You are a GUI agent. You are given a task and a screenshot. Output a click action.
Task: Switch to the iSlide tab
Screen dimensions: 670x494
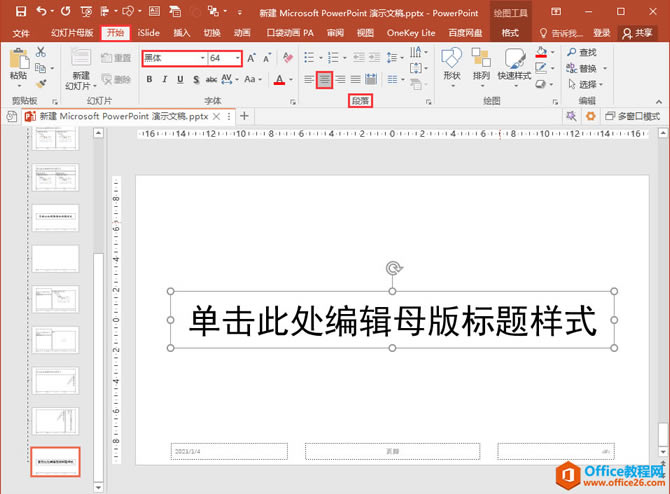pos(148,33)
